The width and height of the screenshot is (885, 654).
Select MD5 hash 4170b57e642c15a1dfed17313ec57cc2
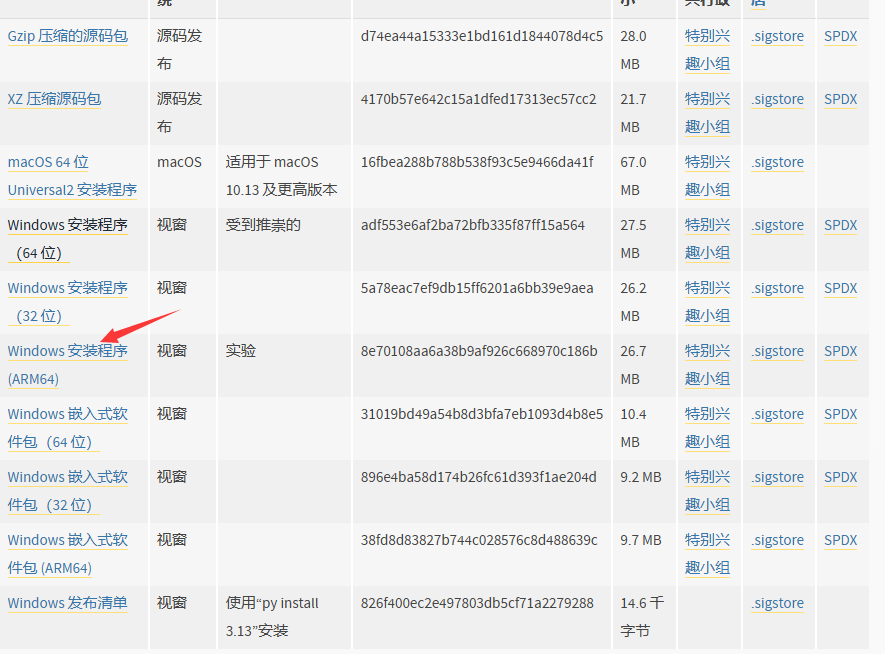pos(479,99)
